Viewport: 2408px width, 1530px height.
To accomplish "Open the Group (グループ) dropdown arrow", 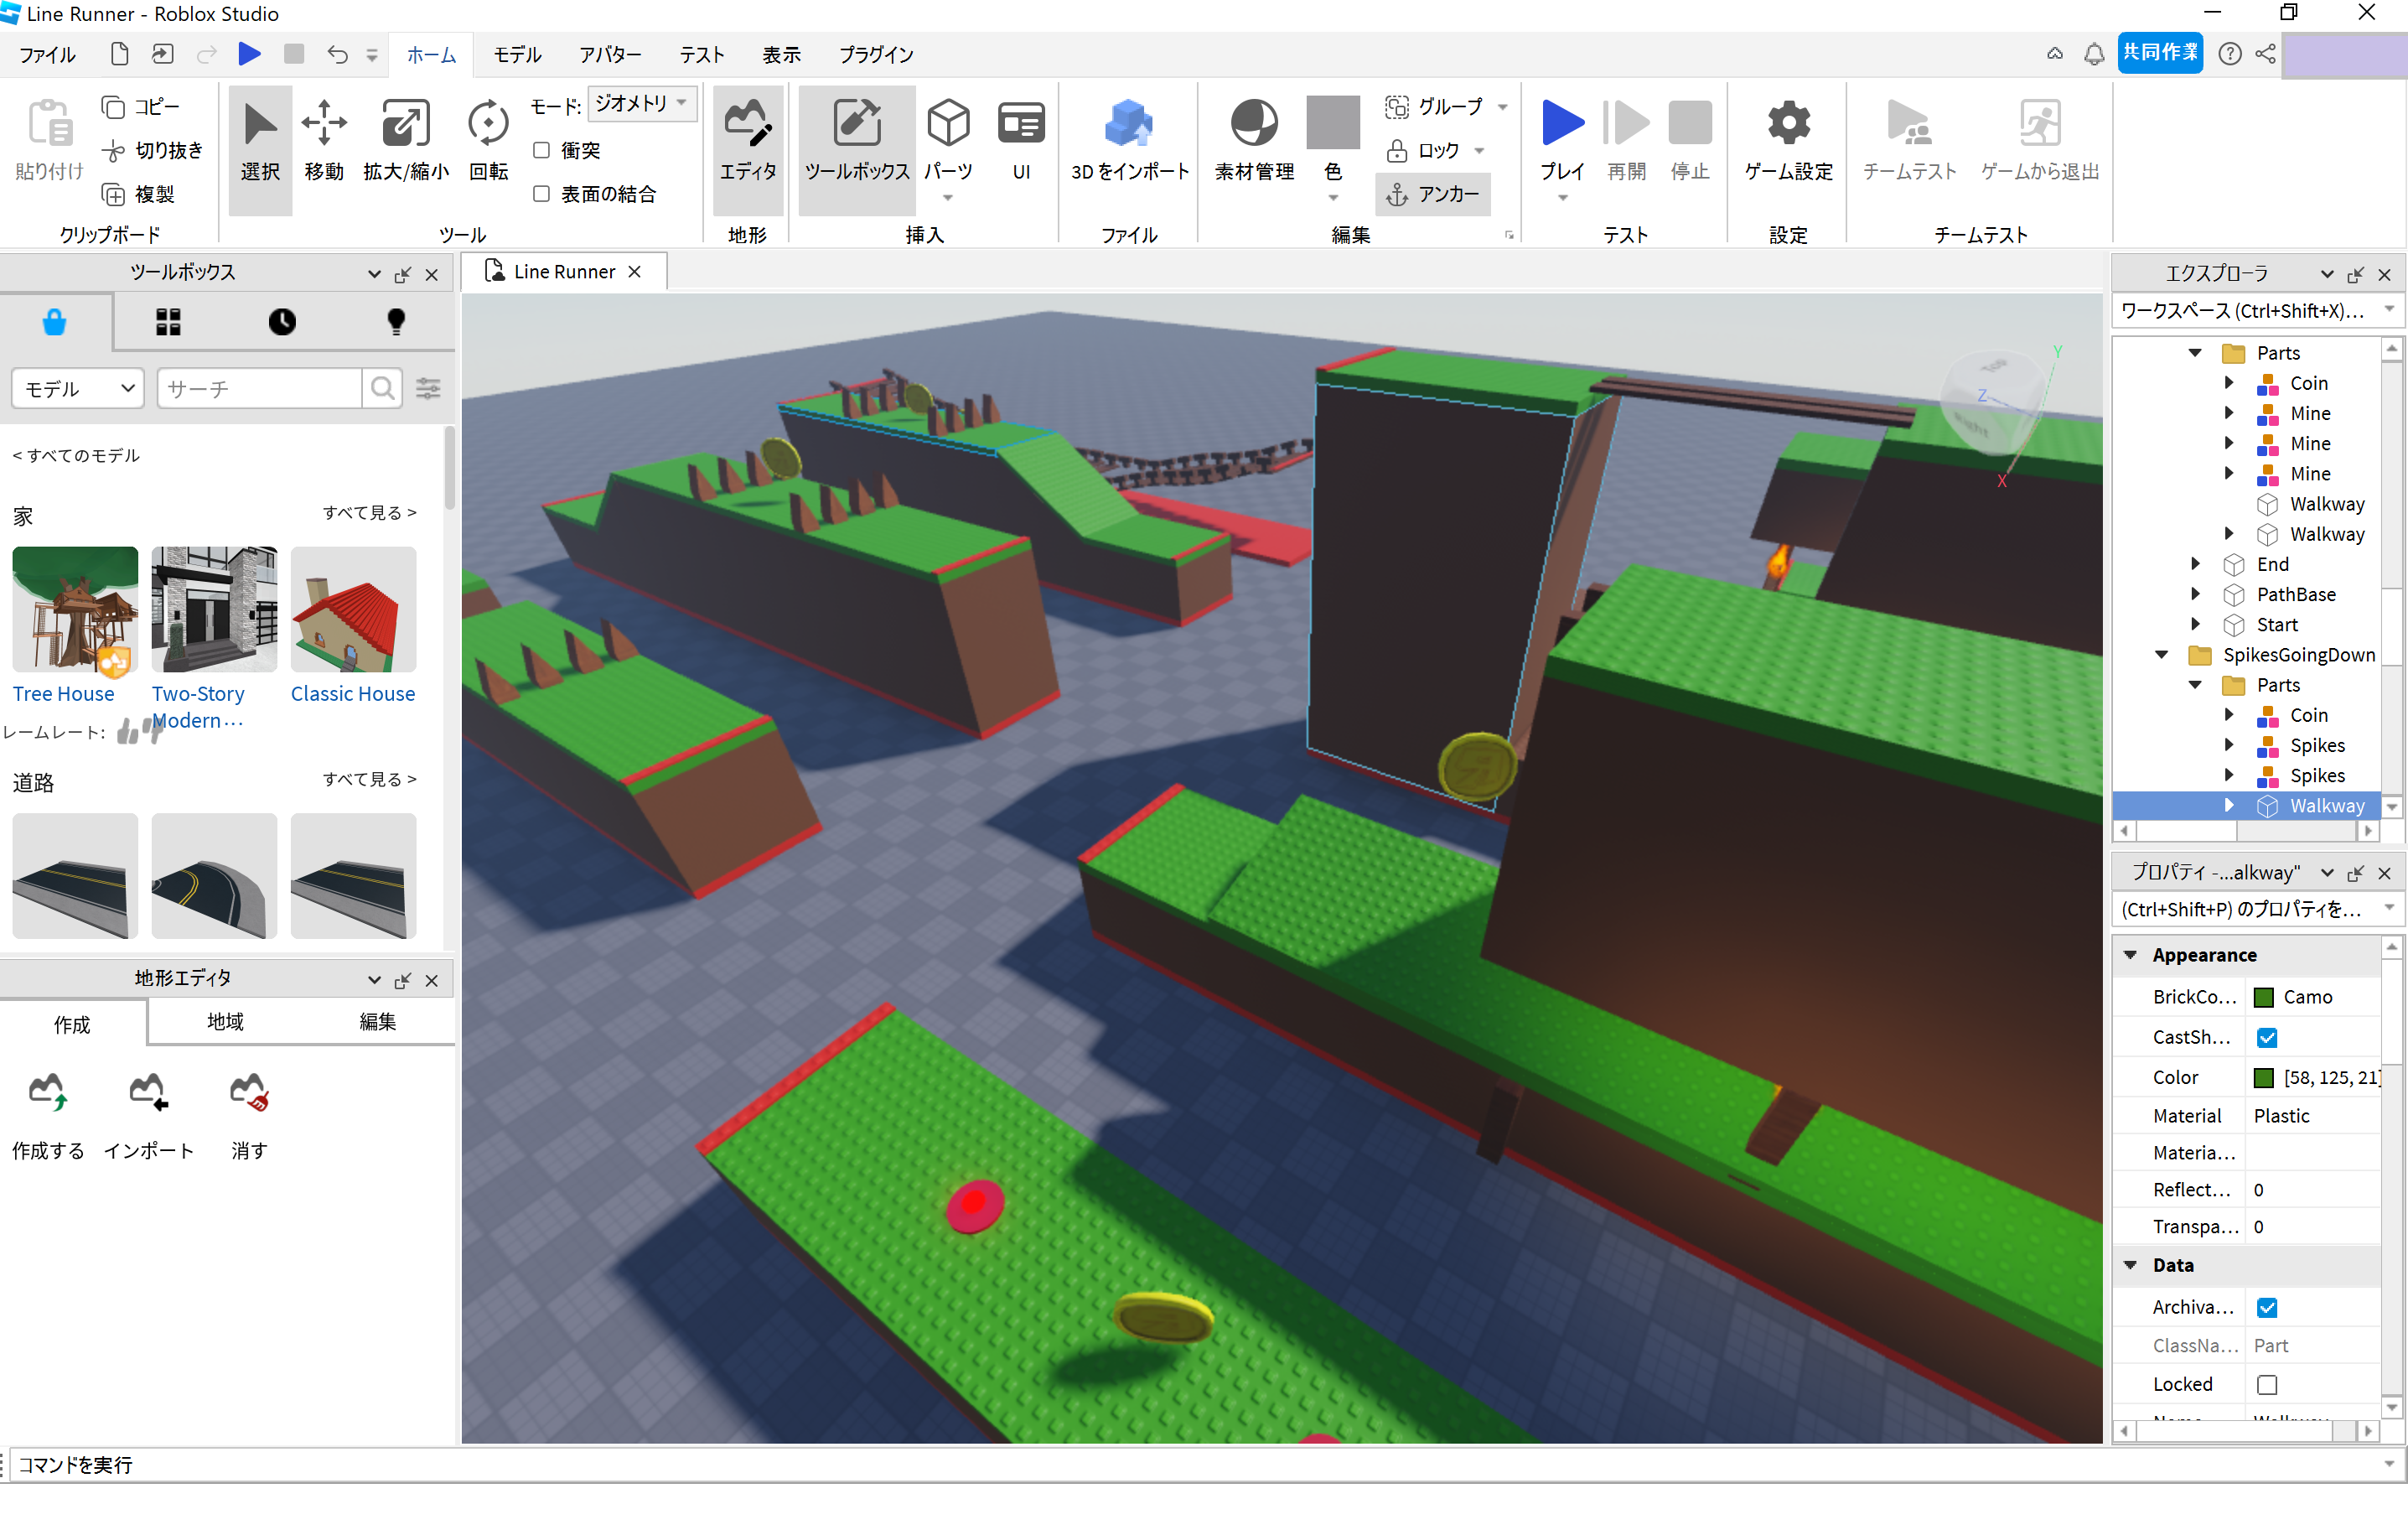I will click(x=1502, y=107).
